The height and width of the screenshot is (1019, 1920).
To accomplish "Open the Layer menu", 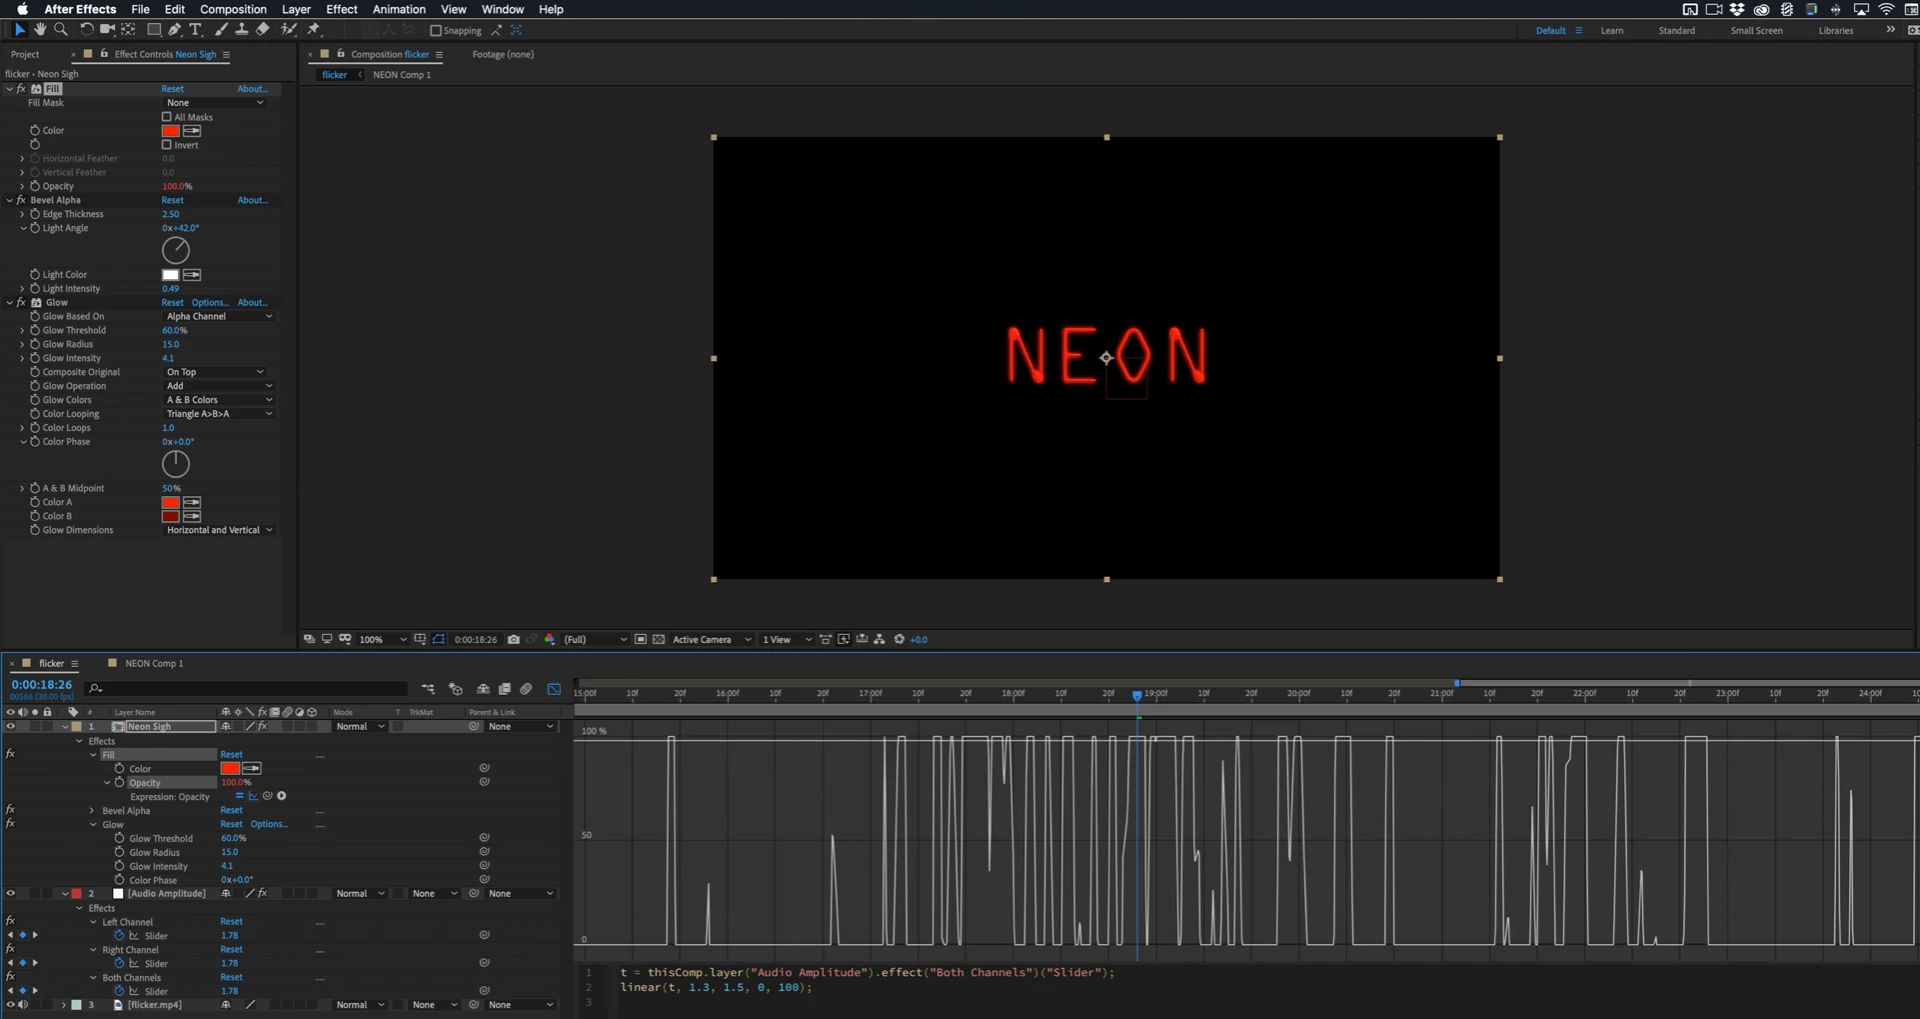I will click(296, 9).
